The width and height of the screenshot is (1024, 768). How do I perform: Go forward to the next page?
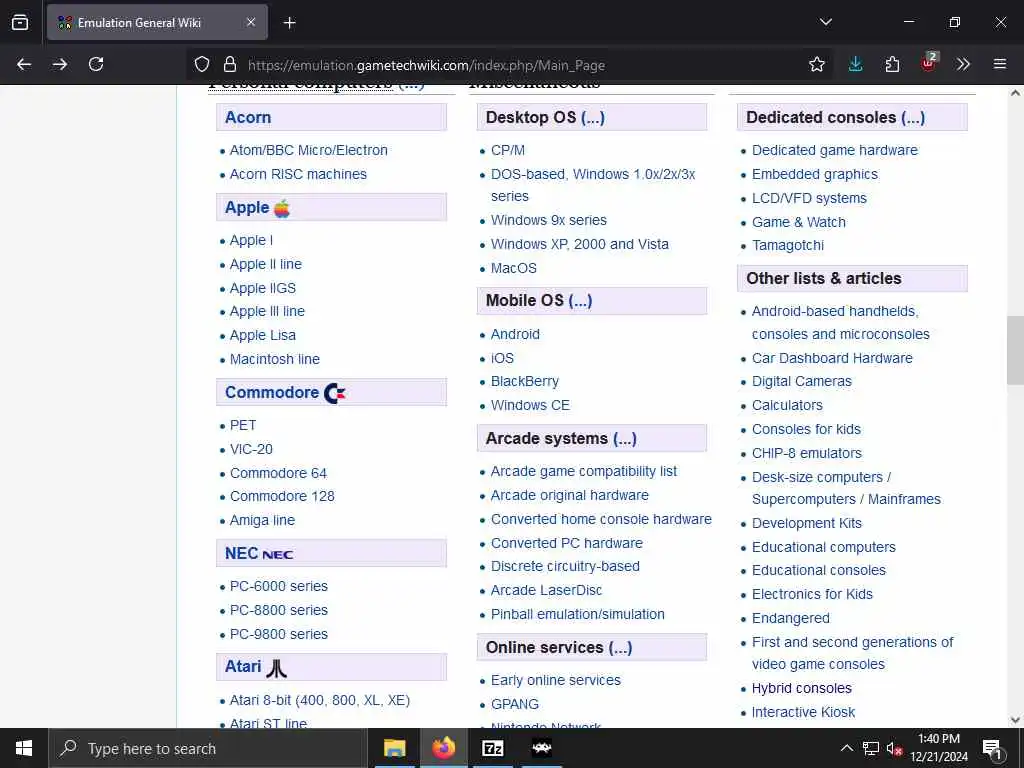point(60,64)
